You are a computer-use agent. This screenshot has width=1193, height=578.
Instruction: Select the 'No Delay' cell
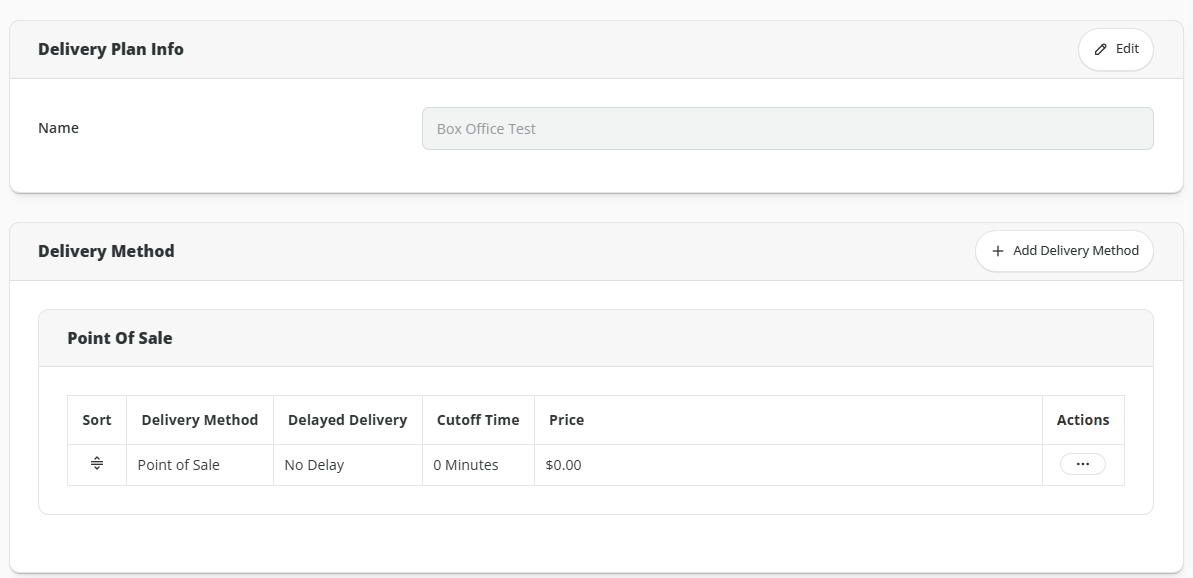coord(348,465)
